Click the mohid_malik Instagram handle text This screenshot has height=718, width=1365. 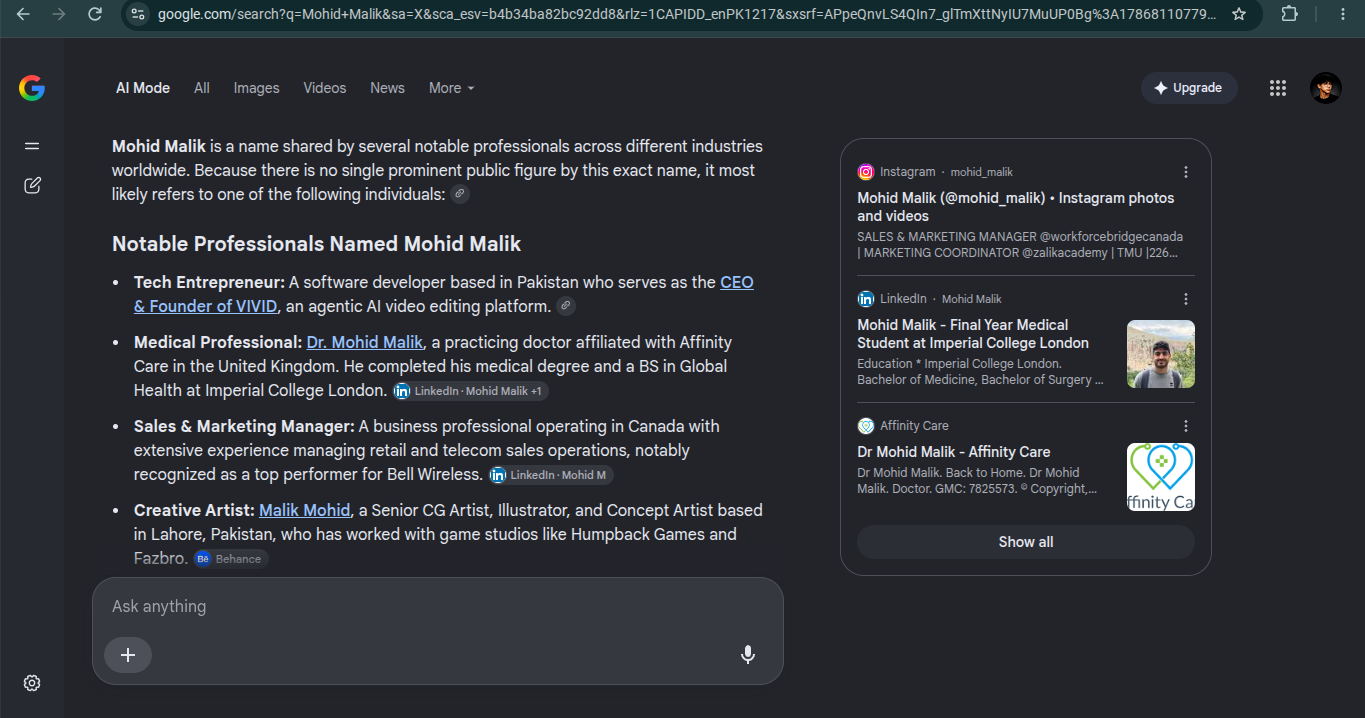point(982,172)
